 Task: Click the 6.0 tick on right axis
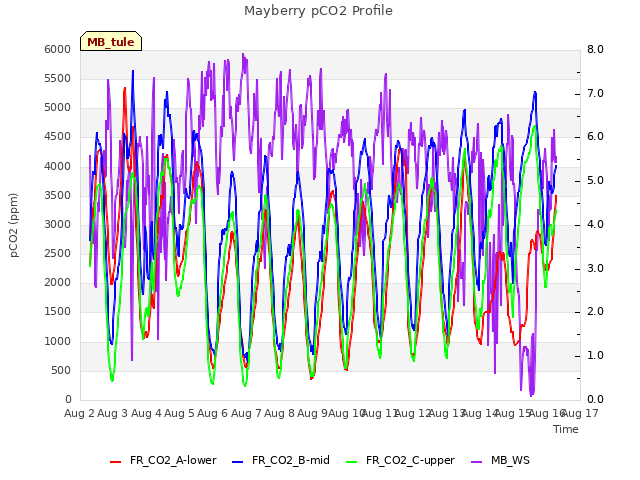tap(595, 137)
